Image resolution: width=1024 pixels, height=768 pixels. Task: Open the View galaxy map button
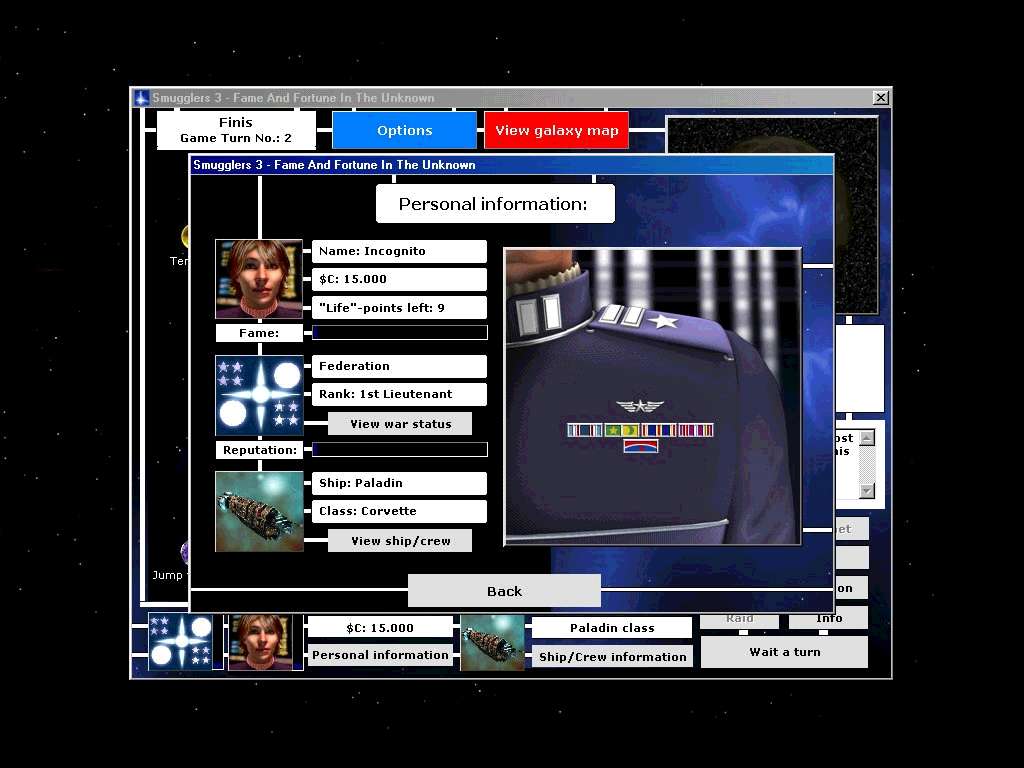pyautogui.click(x=556, y=130)
